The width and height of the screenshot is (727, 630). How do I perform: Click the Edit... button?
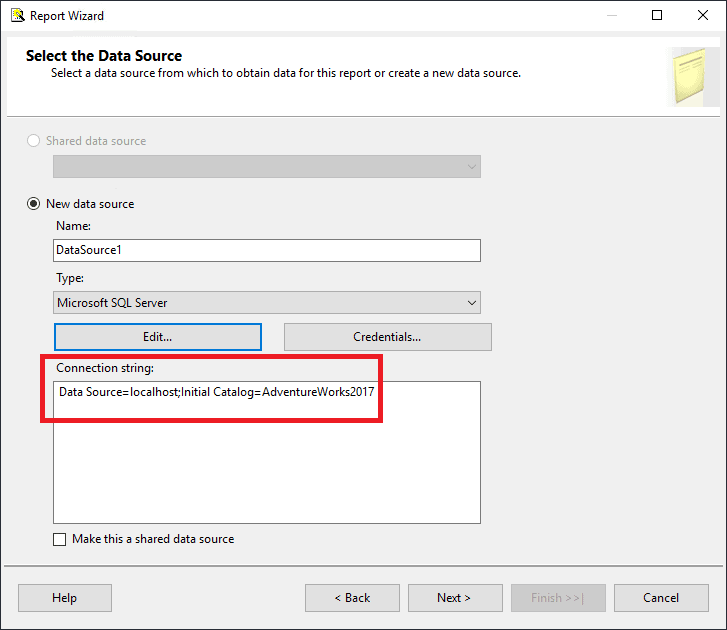pyautogui.click(x=158, y=337)
